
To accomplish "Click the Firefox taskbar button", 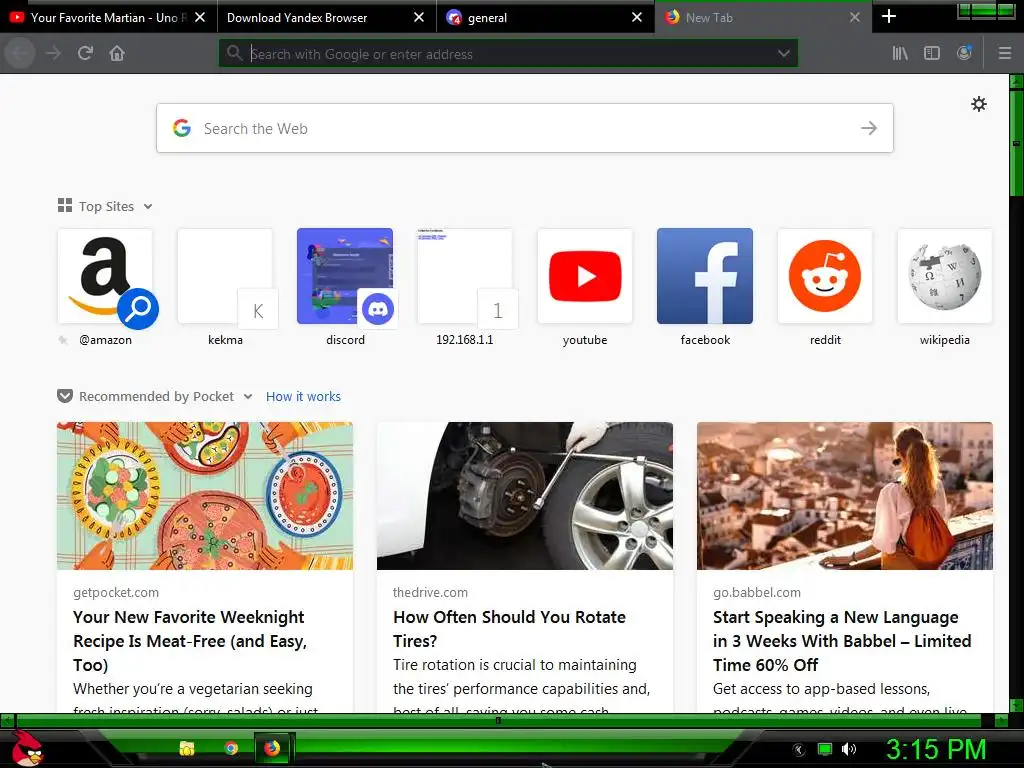I will point(272,748).
